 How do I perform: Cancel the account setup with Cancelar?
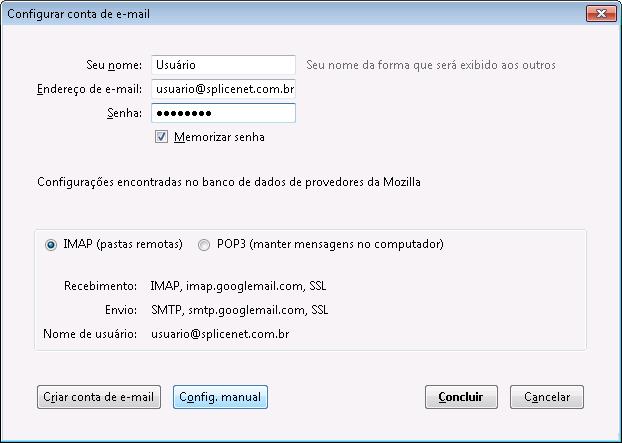[547, 397]
